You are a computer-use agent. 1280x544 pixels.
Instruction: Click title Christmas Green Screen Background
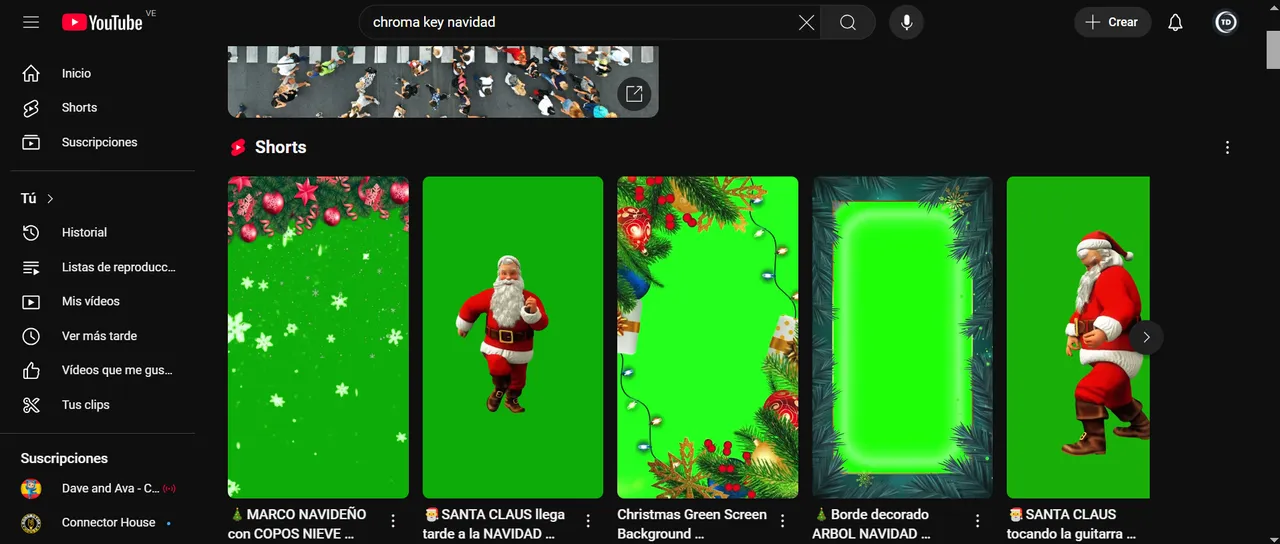[x=692, y=524]
